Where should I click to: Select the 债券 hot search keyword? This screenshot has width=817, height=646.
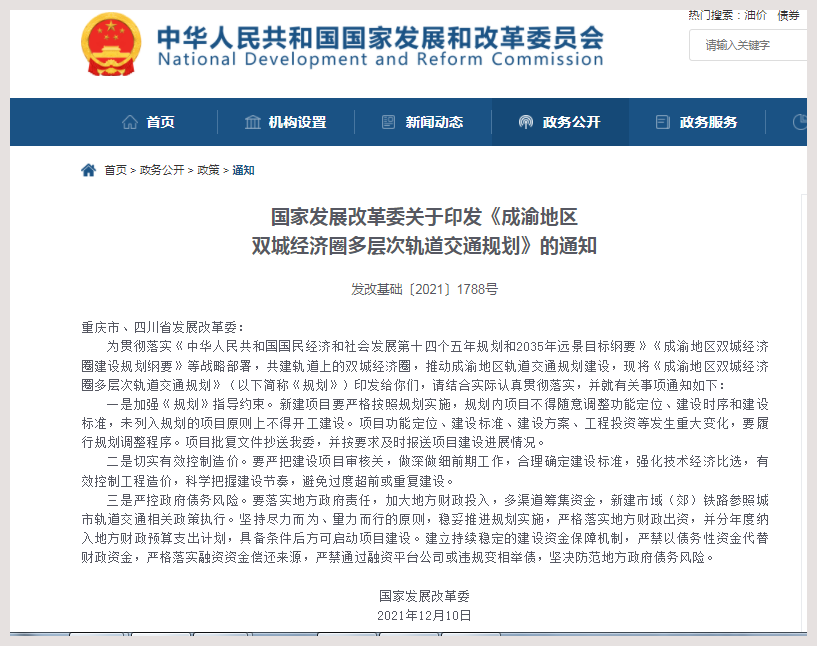pos(788,15)
